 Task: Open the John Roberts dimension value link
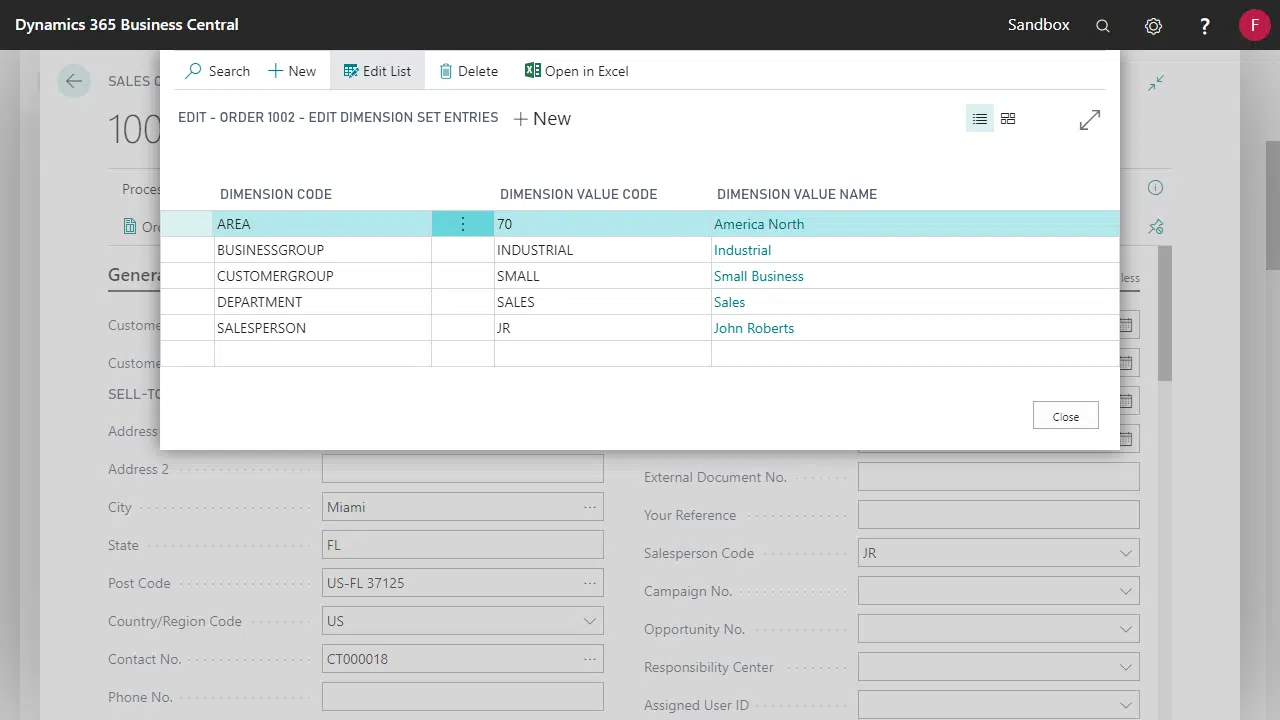coord(753,328)
